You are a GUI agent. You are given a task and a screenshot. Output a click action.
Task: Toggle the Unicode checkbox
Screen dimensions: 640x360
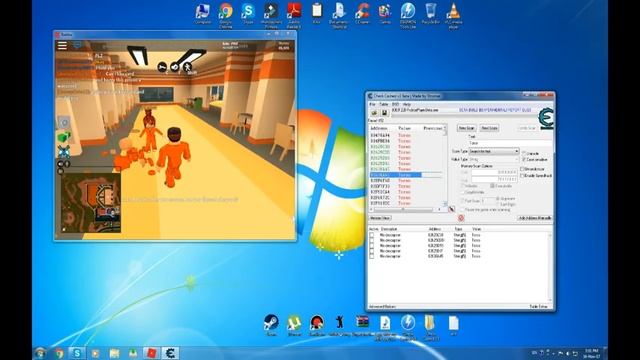coord(524,153)
